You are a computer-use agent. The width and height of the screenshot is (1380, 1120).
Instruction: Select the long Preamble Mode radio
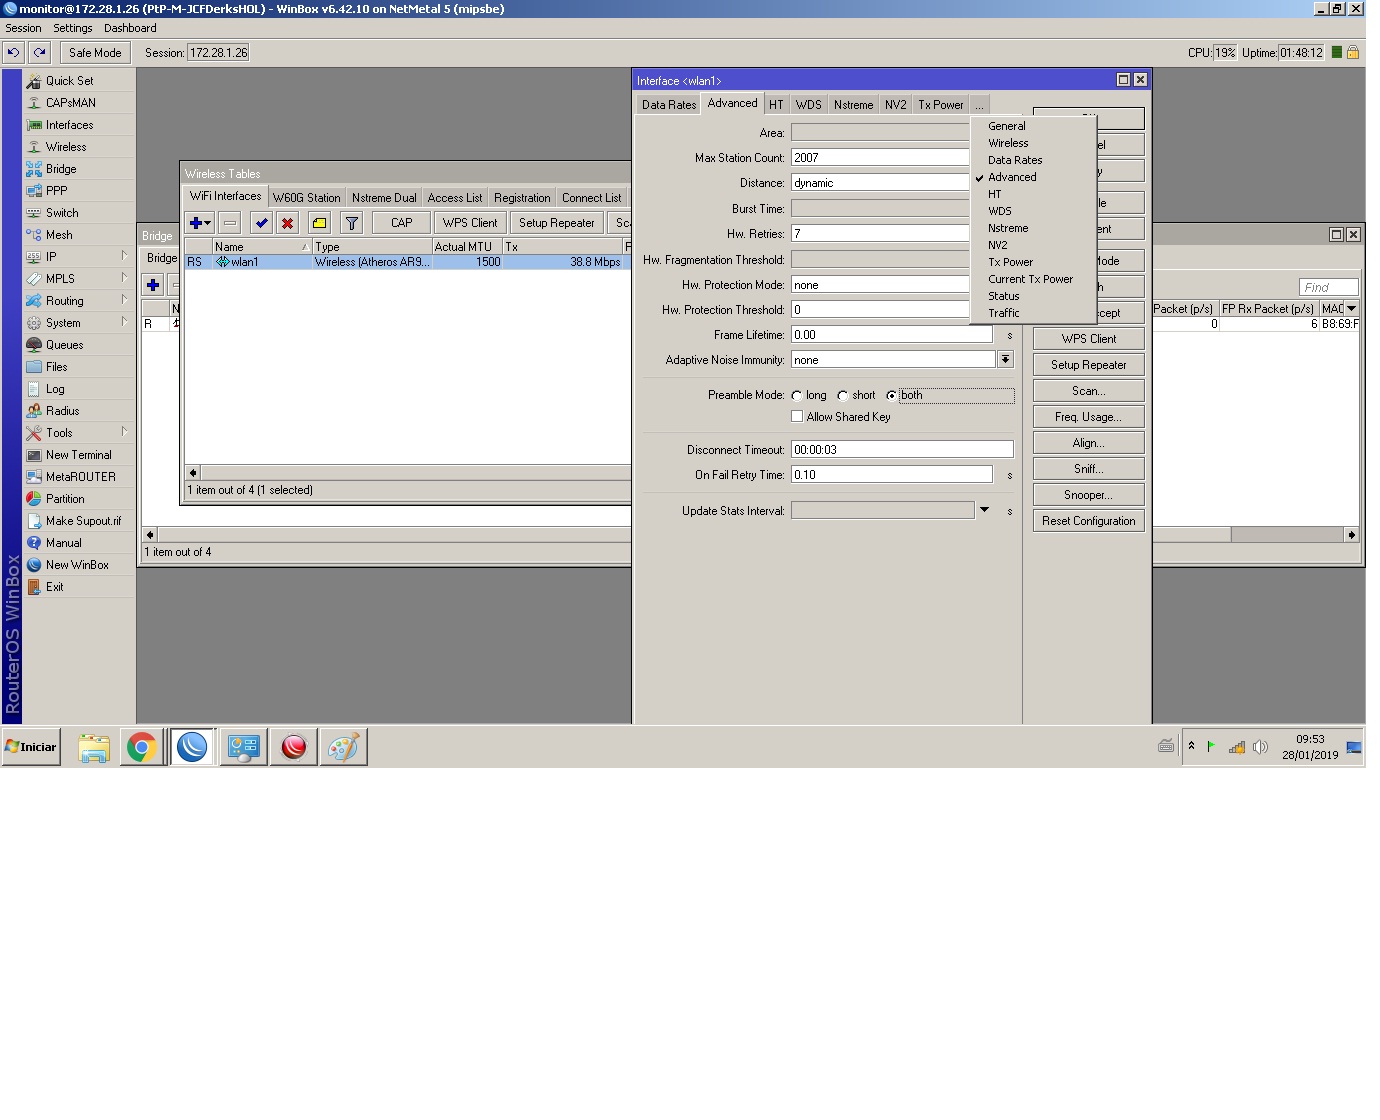(797, 396)
